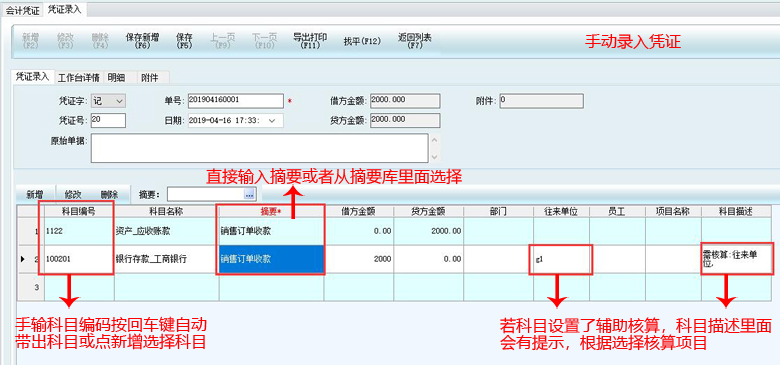The width and height of the screenshot is (780, 365).
Task: Click 找平(F12) toolbar button
Action: click(362, 41)
